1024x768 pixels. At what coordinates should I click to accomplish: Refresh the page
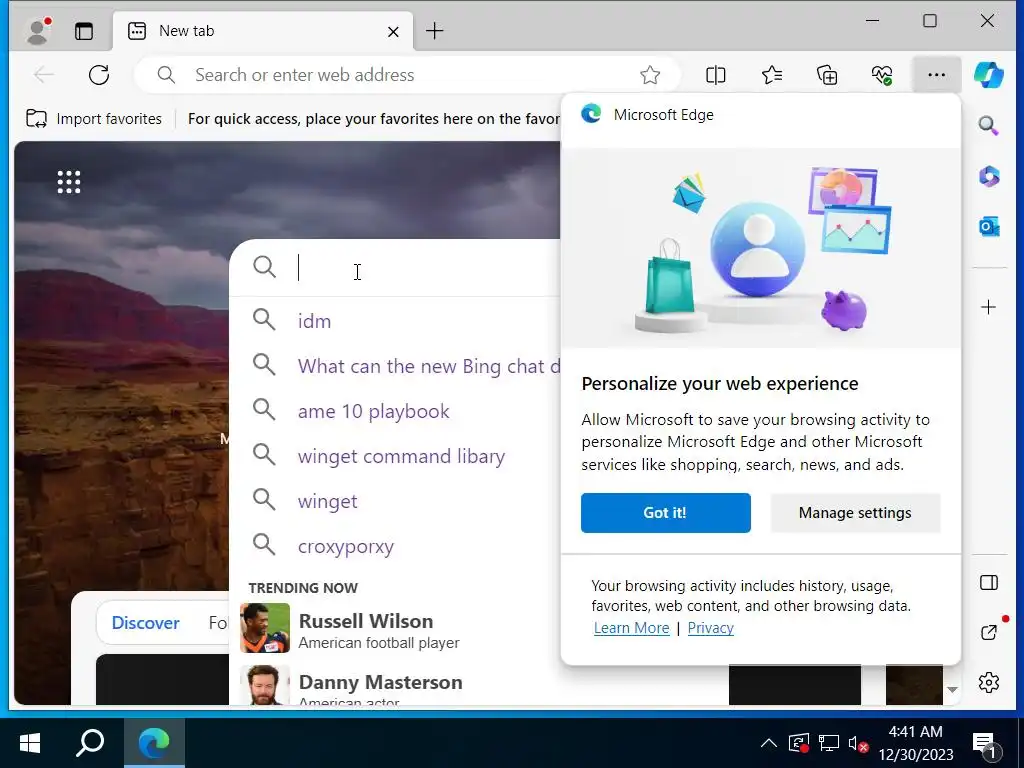99,75
